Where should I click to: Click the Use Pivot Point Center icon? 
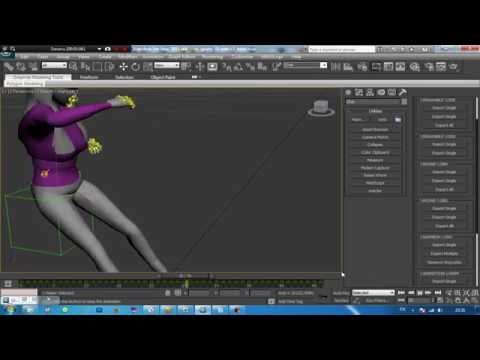click(x=186, y=67)
